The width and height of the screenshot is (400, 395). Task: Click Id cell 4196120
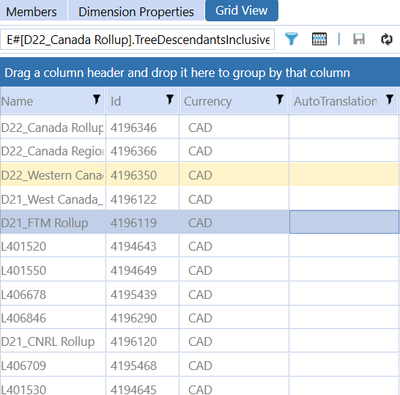[x=143, y=342]
